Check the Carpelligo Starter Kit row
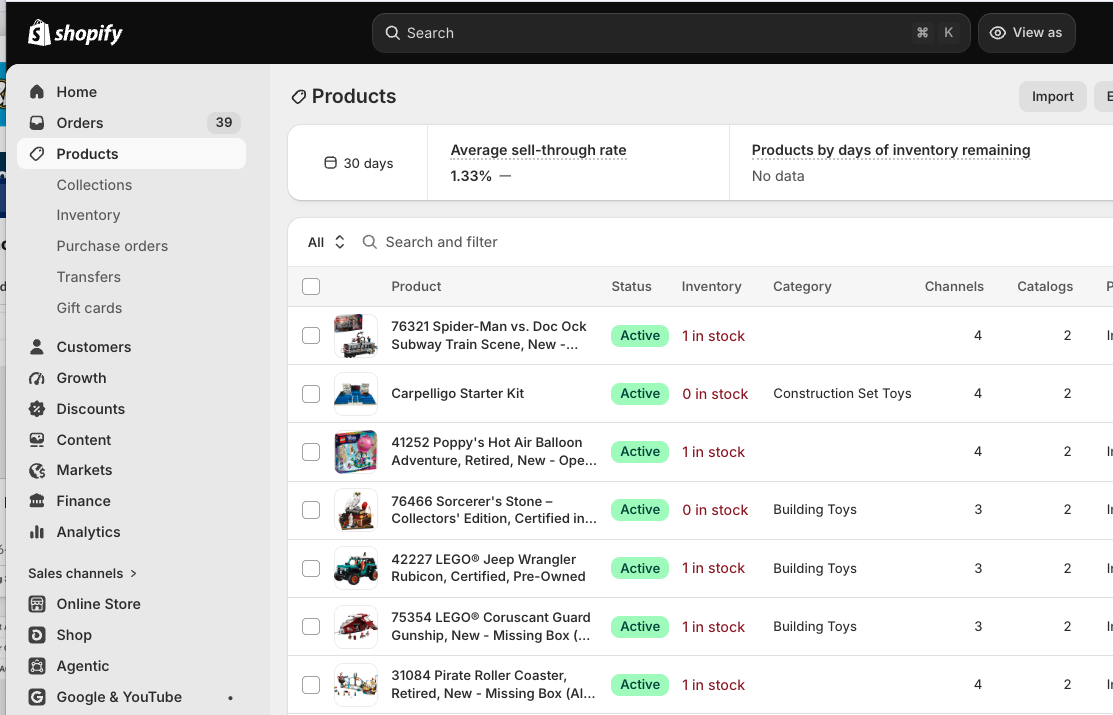The width and height of the screenshot is (1113, 715). (311, 393)
